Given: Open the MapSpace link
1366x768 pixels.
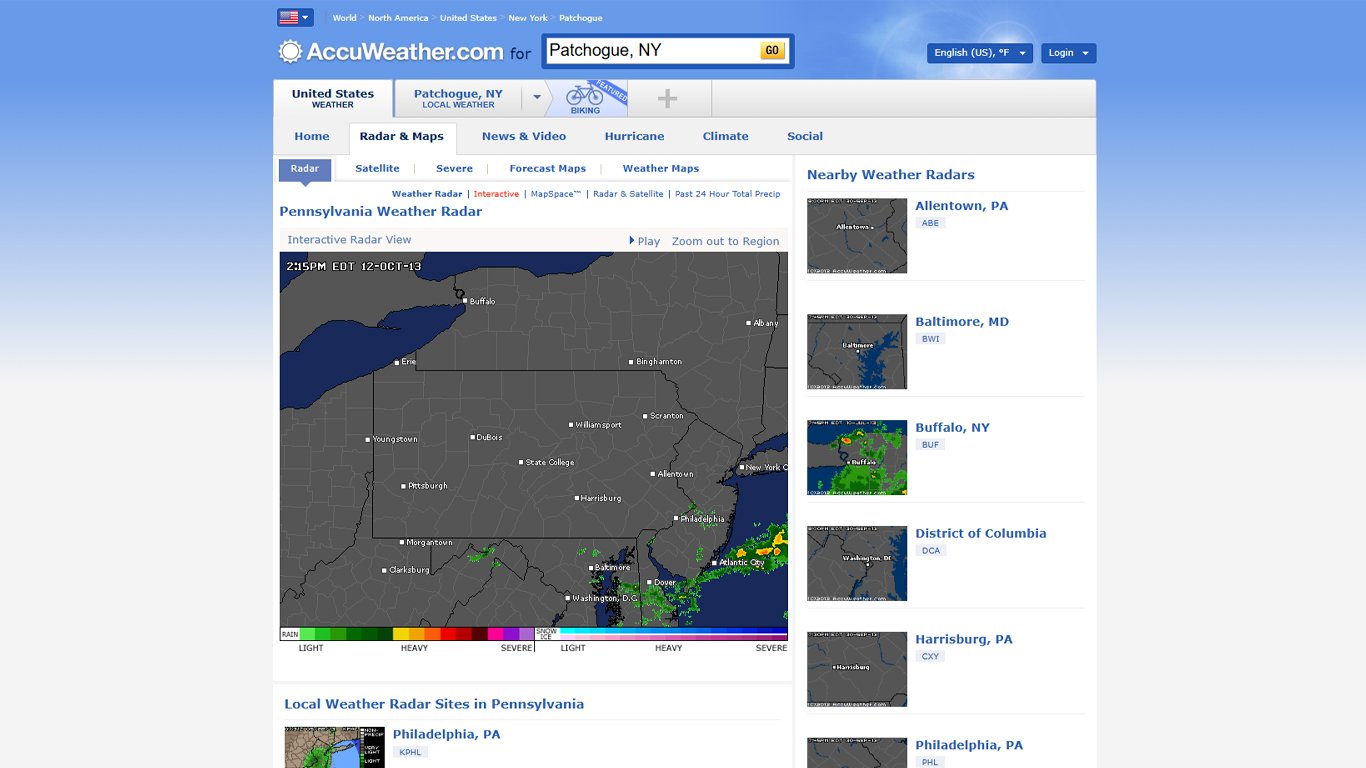Looking at the screenshot, I should coord(556,194).
